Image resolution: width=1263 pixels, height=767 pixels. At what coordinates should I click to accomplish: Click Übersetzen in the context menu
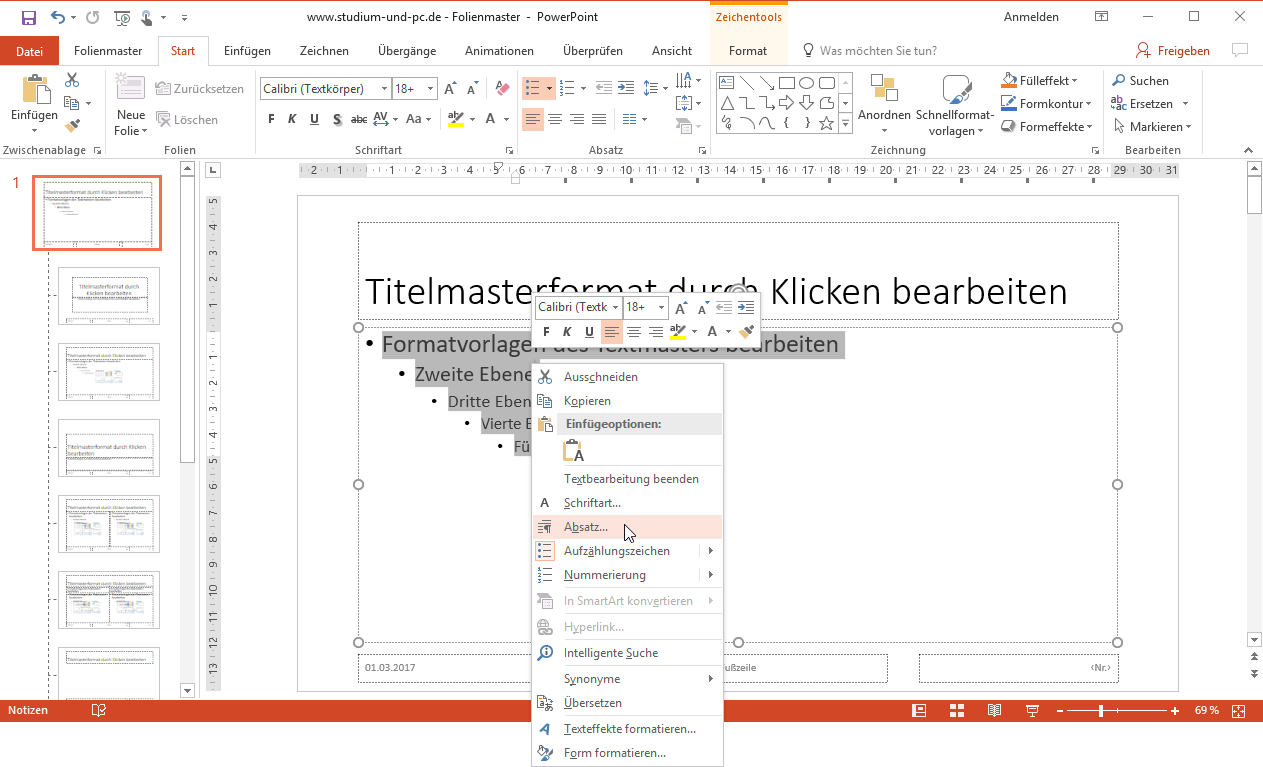[627, 703]
